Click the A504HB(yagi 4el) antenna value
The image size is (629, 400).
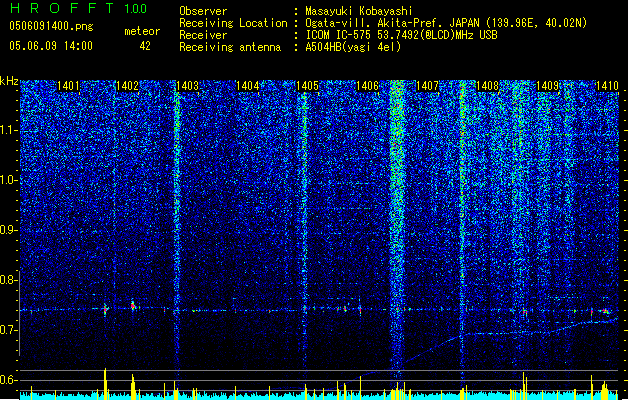[353, 47]
